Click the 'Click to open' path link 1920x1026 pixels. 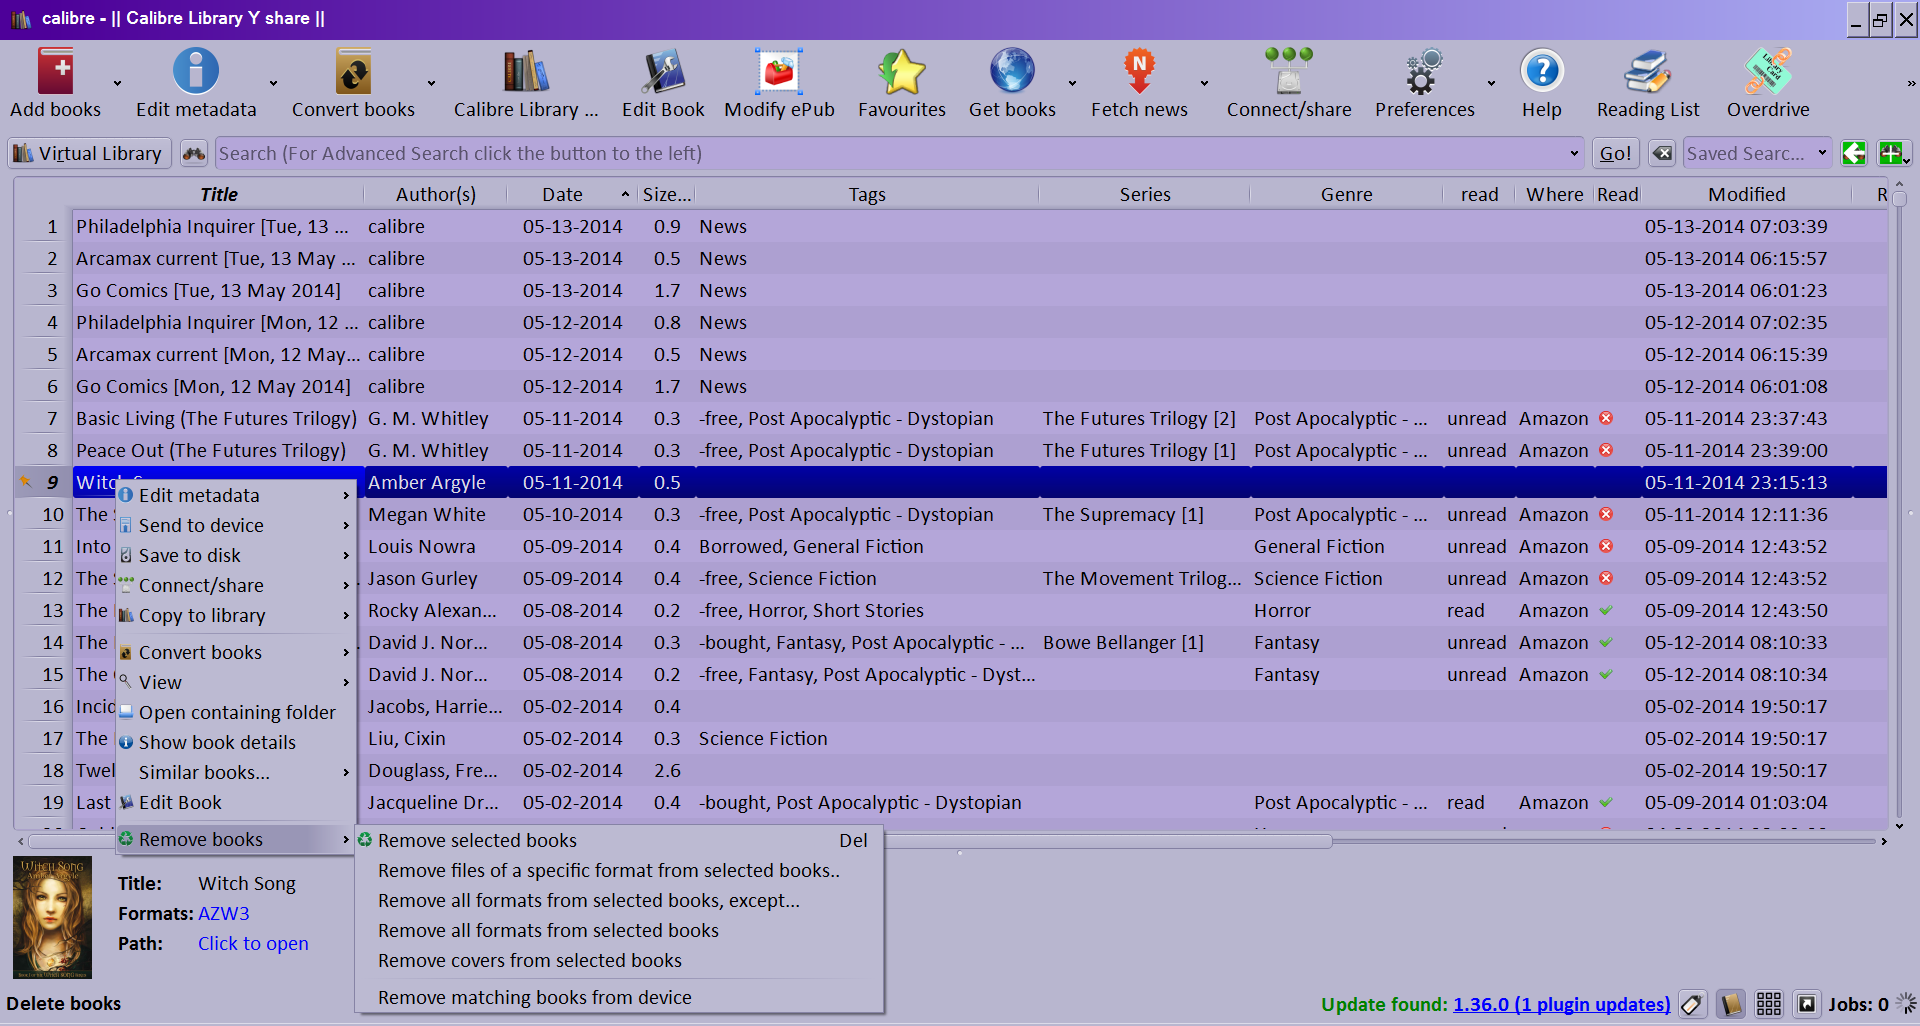tap(253, 943)
